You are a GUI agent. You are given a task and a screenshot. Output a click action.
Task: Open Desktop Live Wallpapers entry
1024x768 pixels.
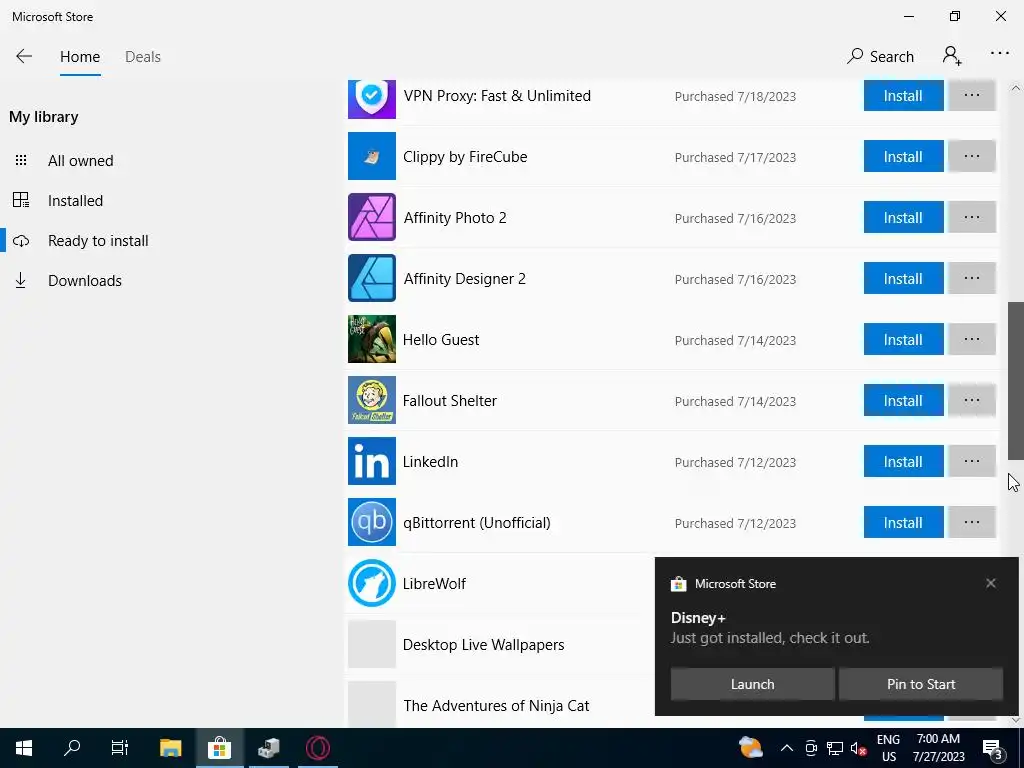(x=483, y=645)
